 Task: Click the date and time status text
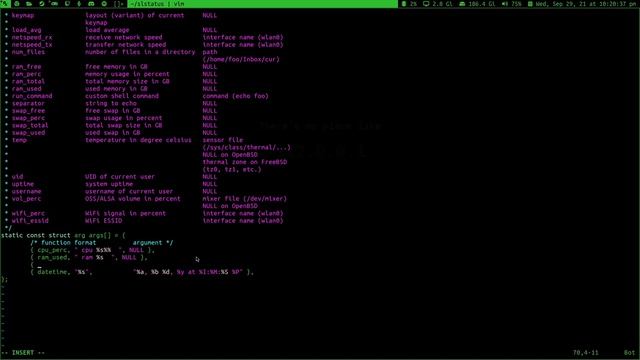pyautogui.click(x=587, y=4)
